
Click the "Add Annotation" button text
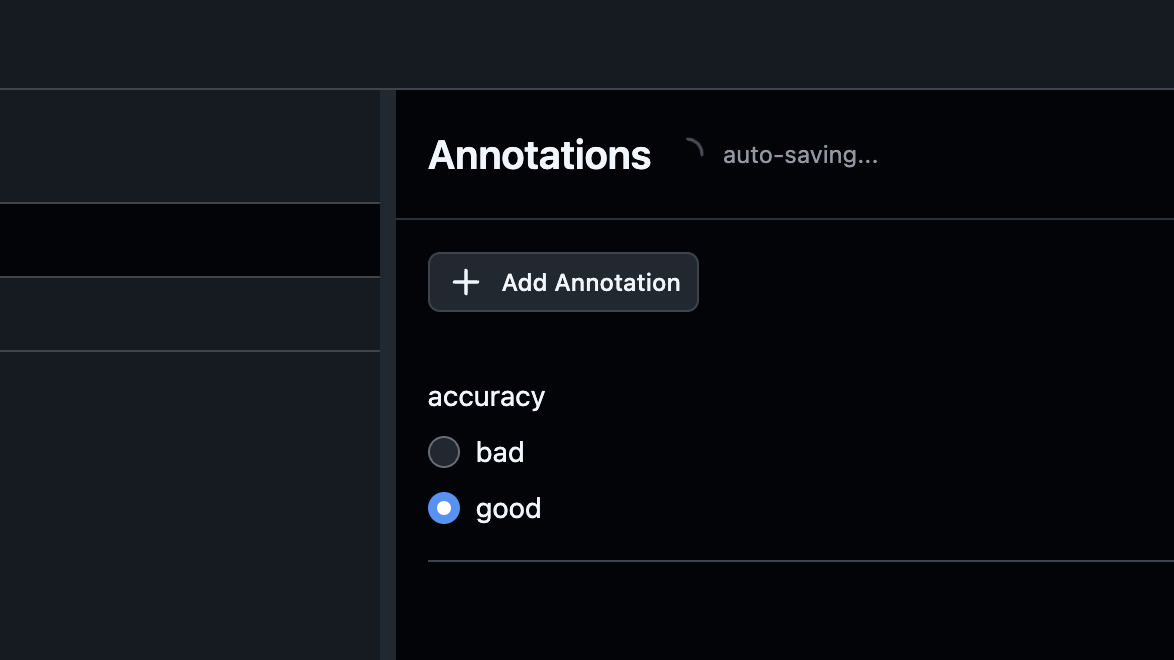[x=591, y=283]
